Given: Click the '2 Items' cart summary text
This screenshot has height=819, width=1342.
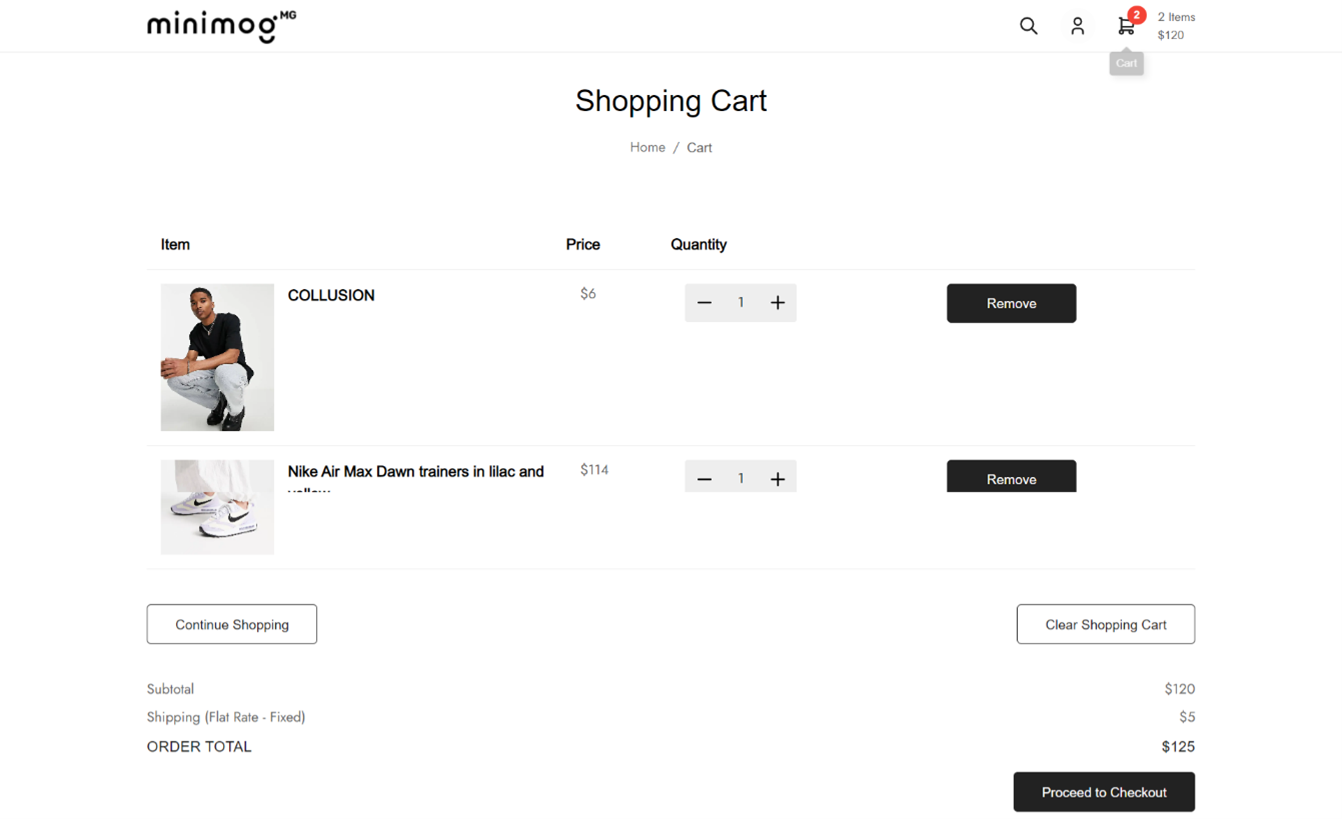Looking at the screenshot, I should (1176, 17).
